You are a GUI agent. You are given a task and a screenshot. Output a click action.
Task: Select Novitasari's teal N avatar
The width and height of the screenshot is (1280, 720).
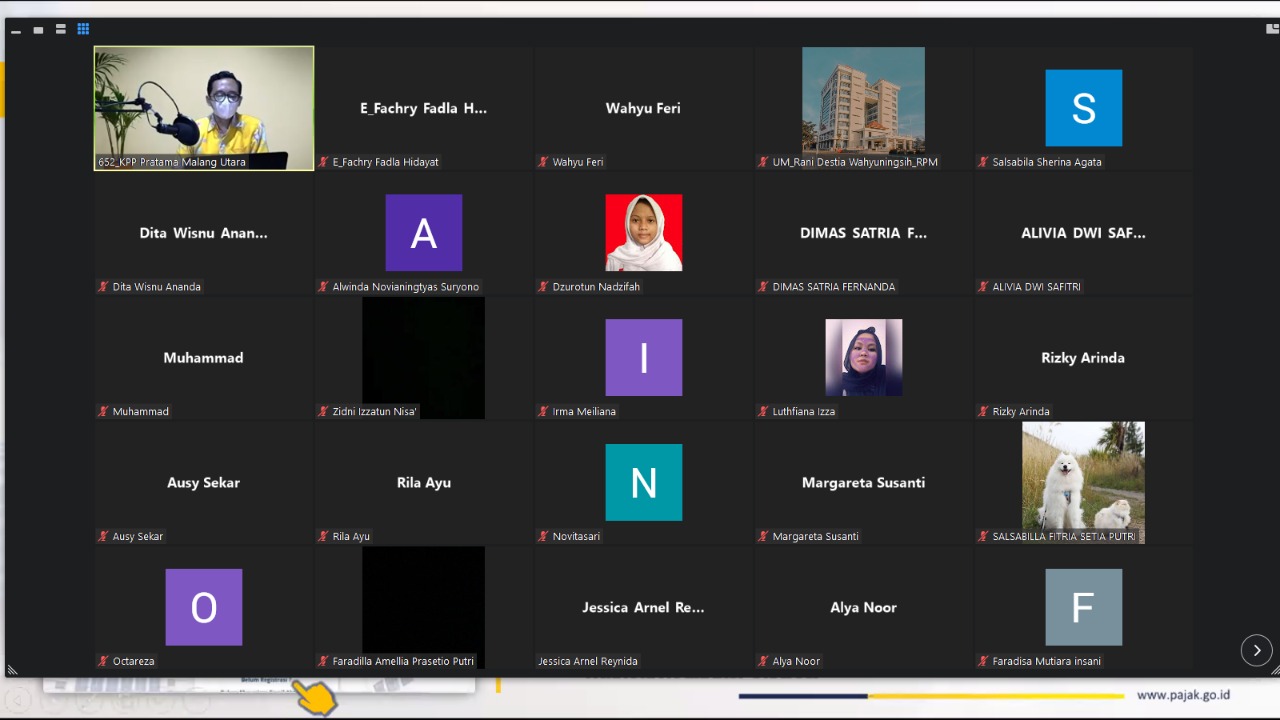pyautogui.click(x=643, y=482)
